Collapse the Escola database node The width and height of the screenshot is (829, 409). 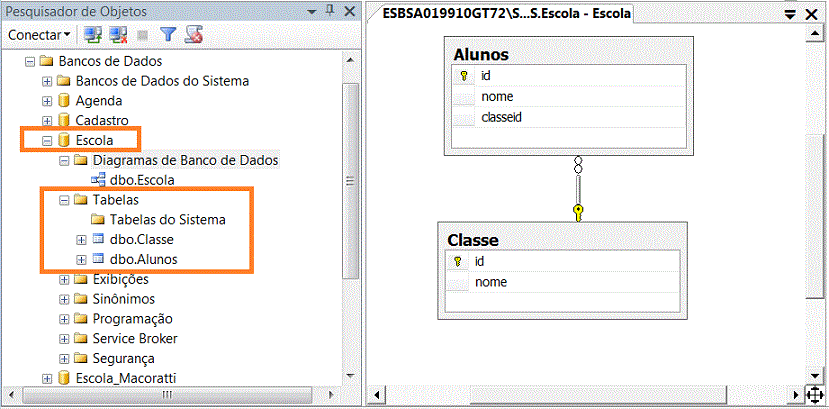(x=47, y=141)
